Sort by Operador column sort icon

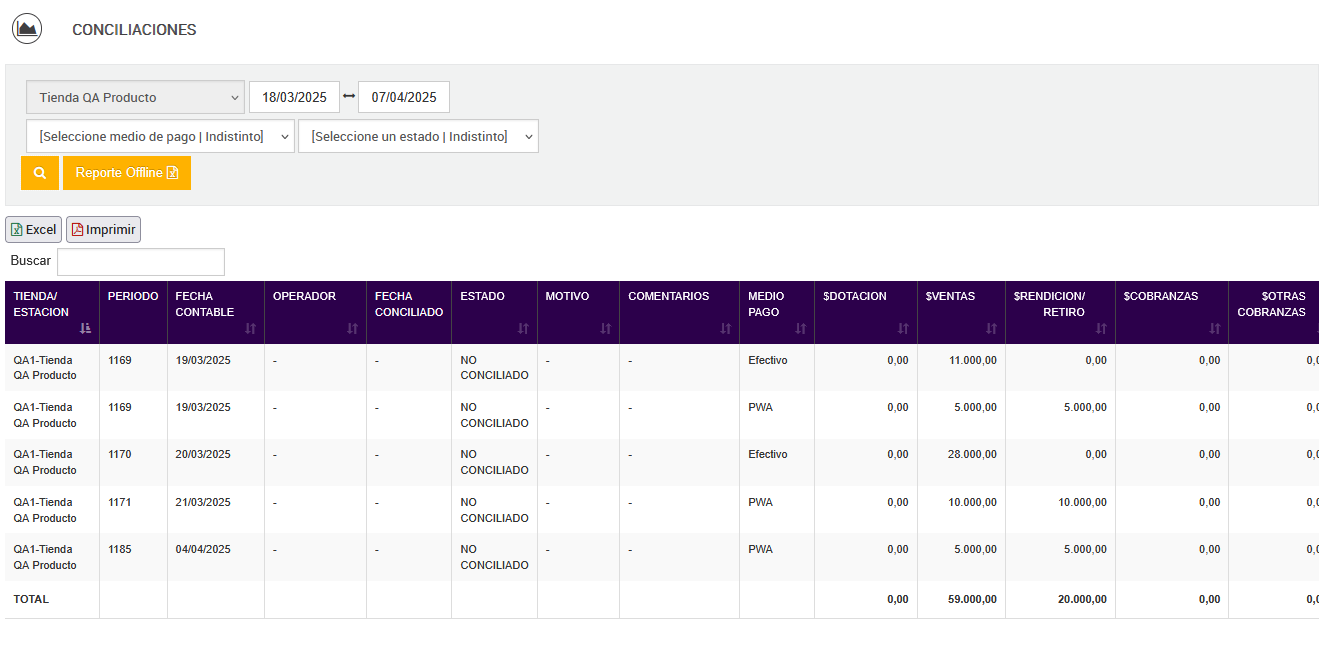click(x=352, y=328)
